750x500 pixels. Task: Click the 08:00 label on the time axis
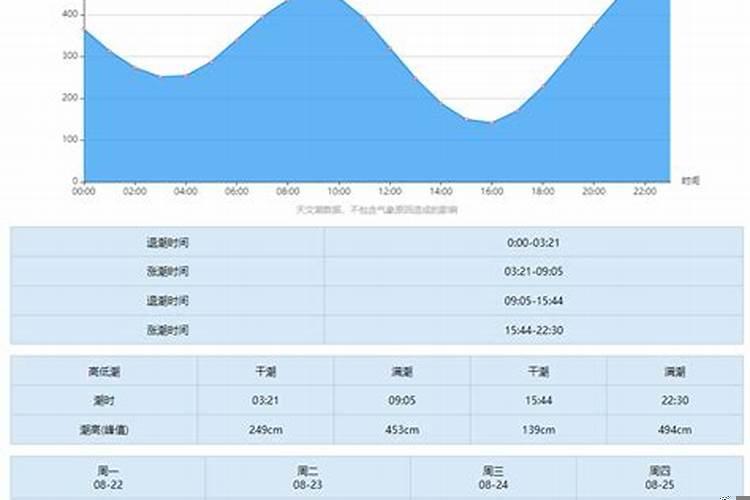tap(287, 191)
